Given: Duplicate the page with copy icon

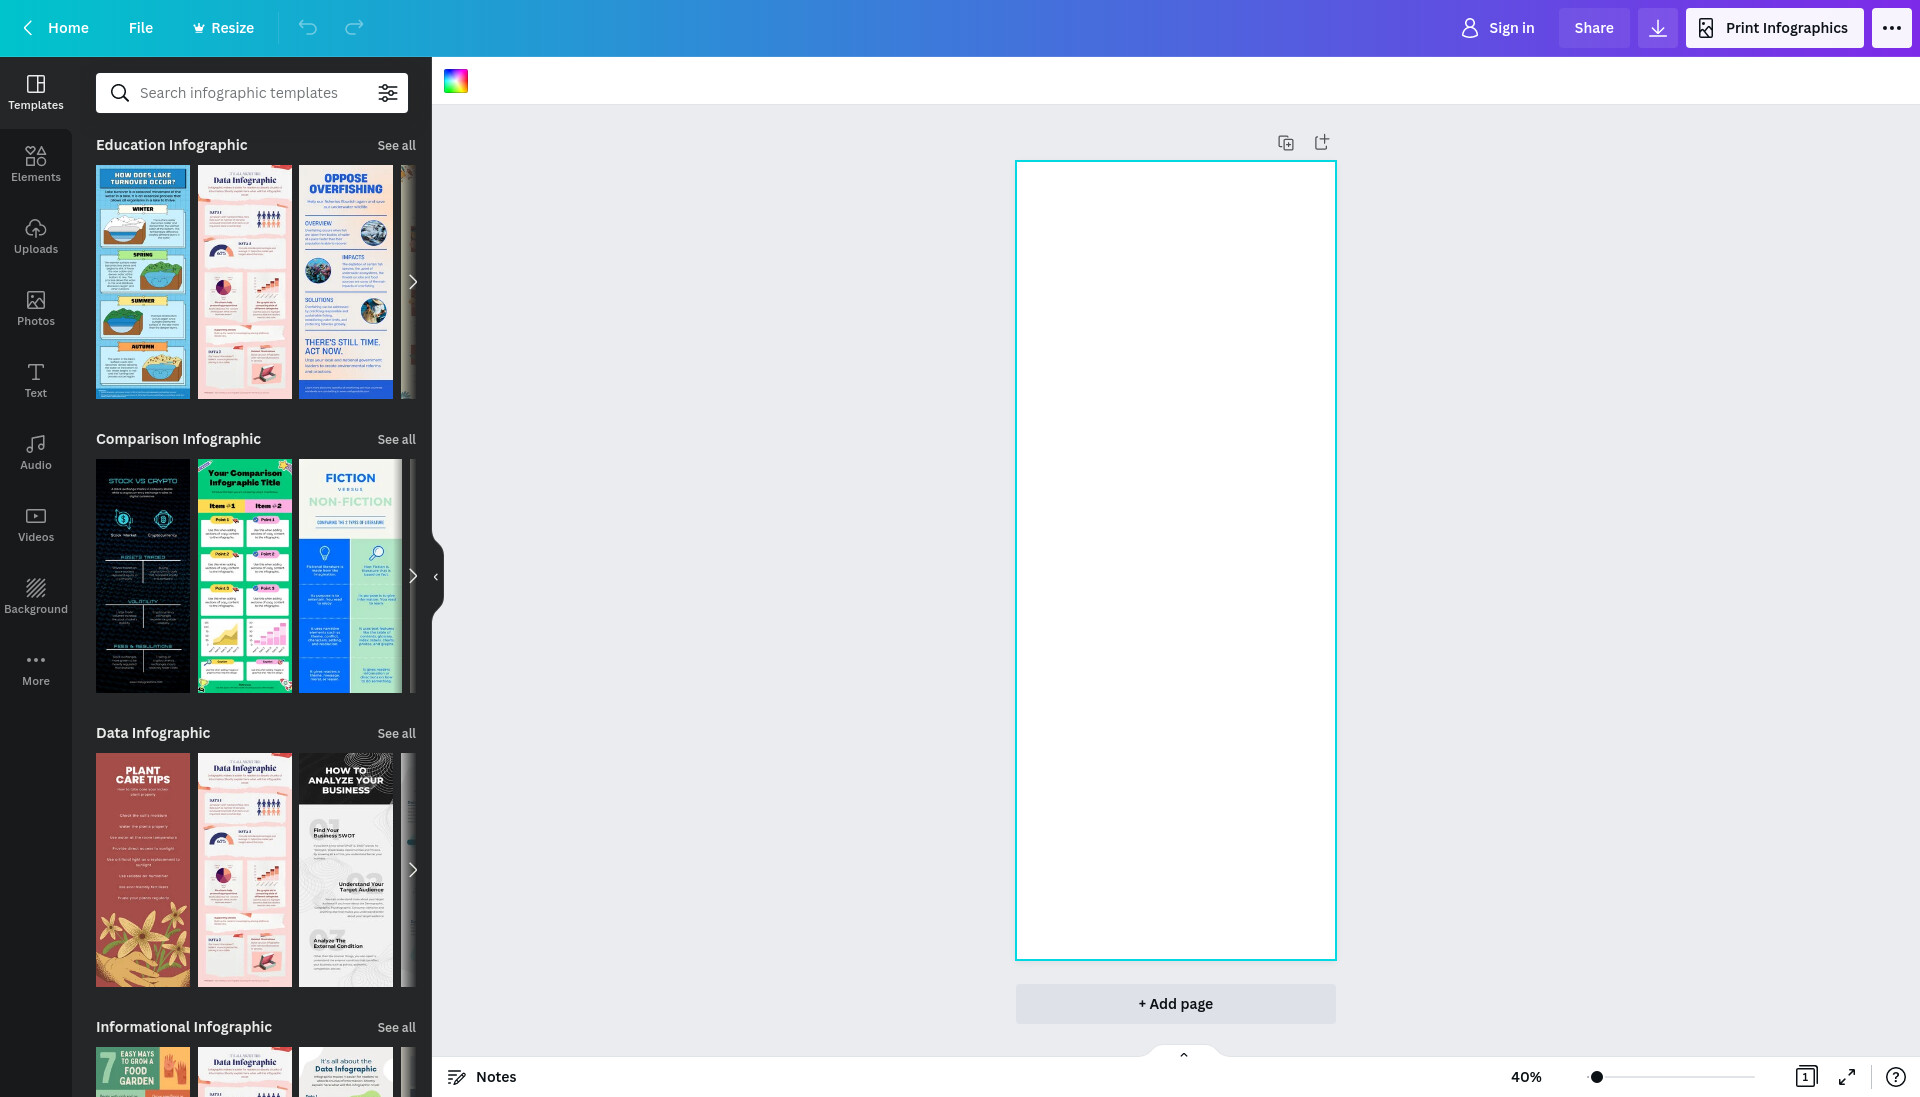Looking at the screenshot, I should point(1286,143).
